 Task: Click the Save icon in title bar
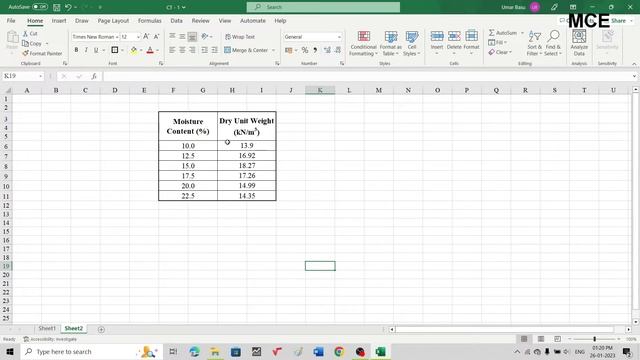[57, 7]
